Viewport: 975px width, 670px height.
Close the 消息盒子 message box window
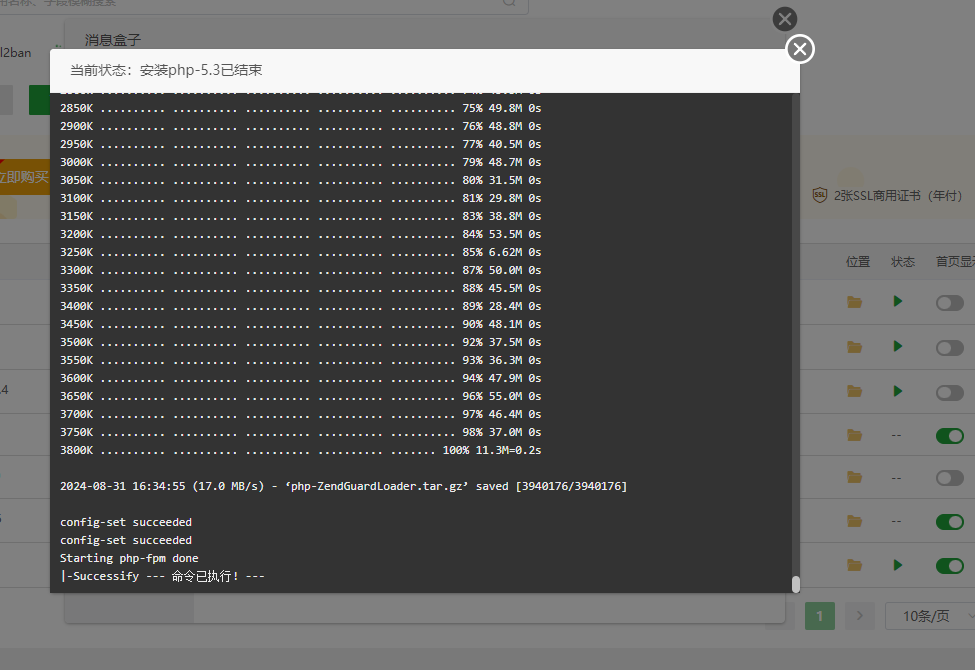point(785,19)
